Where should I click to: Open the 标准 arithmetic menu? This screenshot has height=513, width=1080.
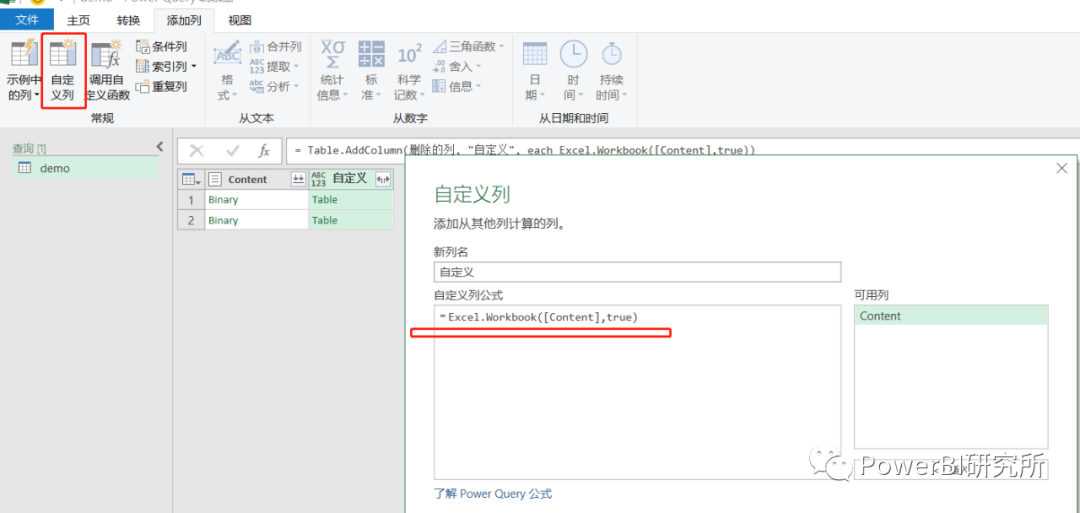[x=371, y=70]
